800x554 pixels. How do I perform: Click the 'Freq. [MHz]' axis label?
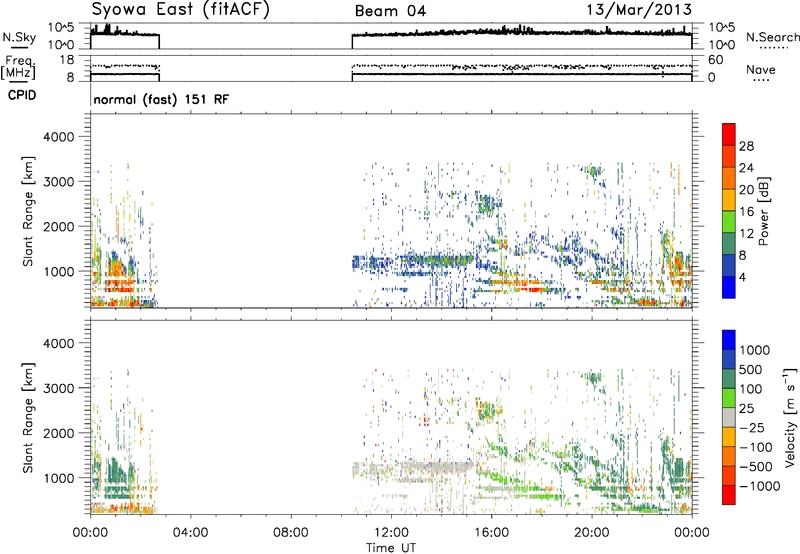18,67
